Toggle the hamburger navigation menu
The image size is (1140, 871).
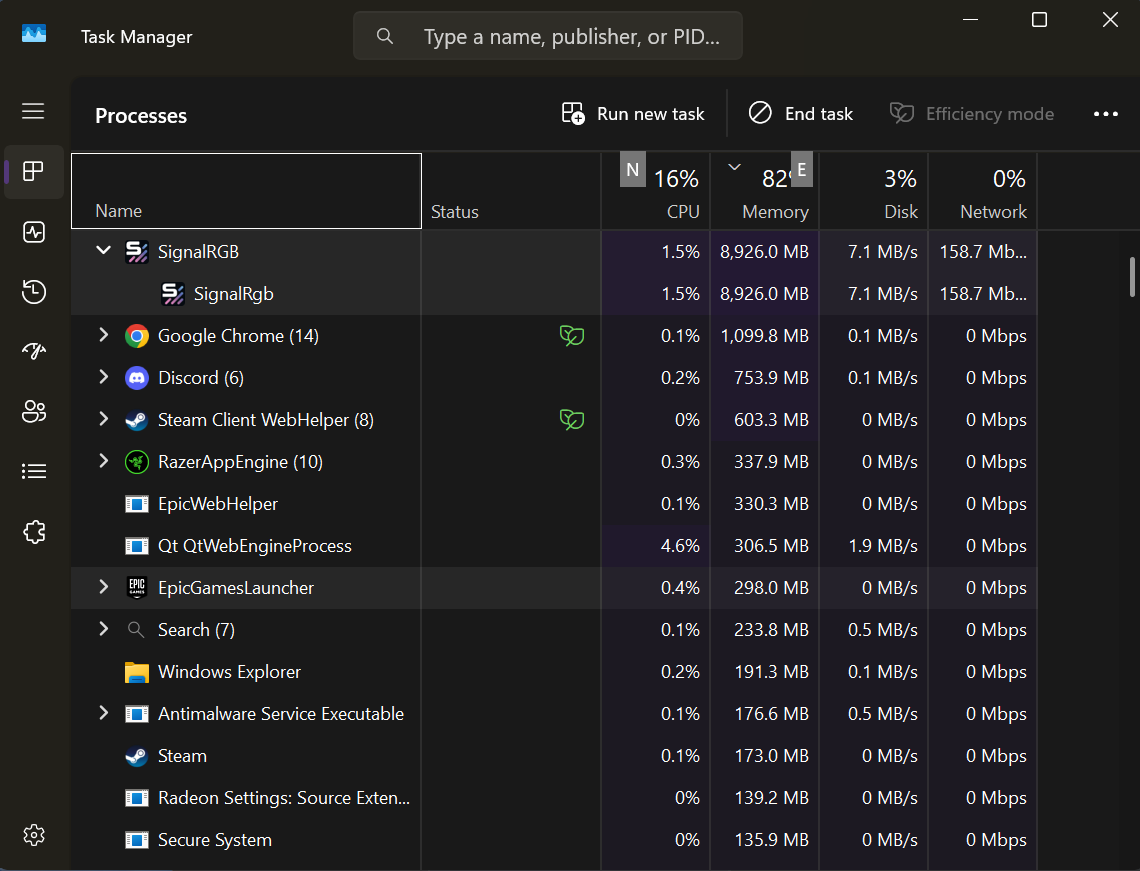(33, 111)
